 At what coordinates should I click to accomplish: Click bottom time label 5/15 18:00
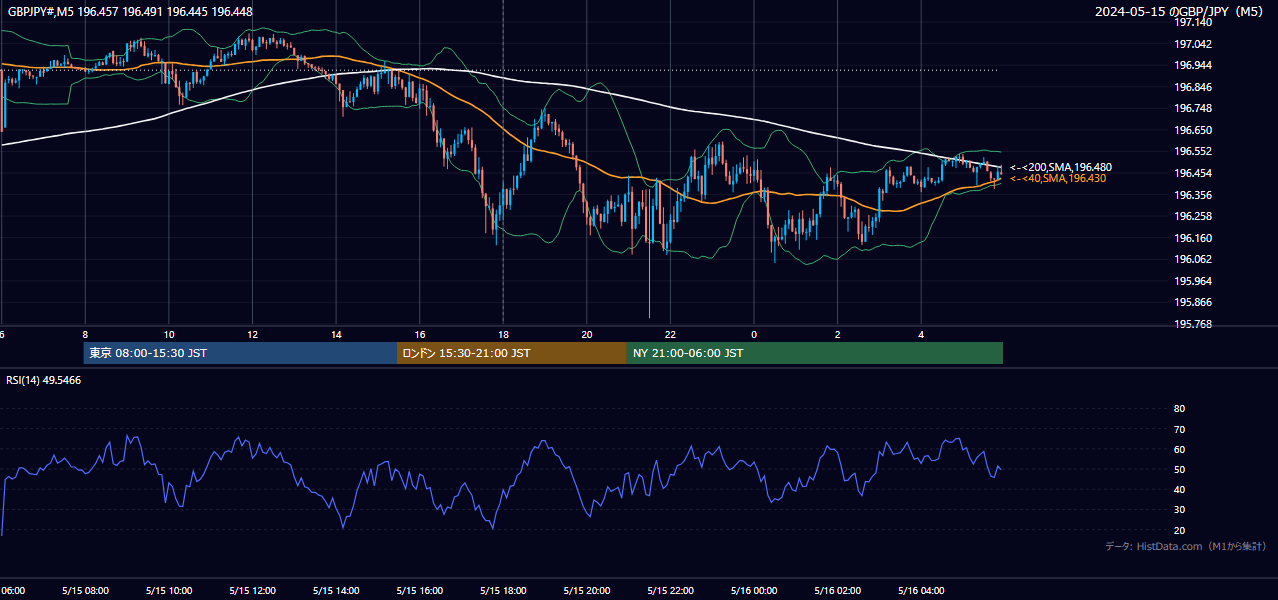(503, 591)
